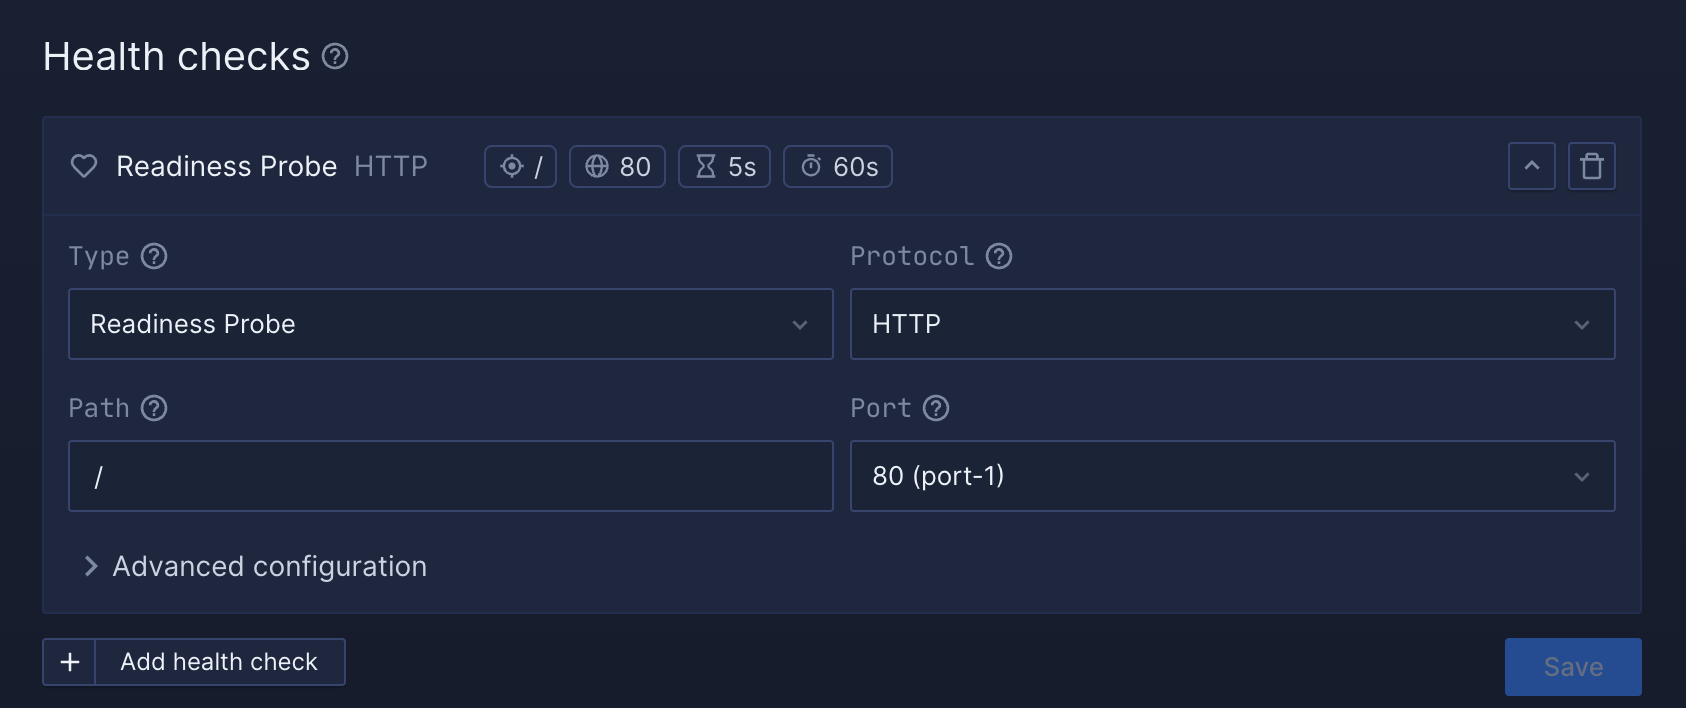This screenshot has width=1686, height=708.
Task: Click the path badge showing "/"
Action: (520, 166)
